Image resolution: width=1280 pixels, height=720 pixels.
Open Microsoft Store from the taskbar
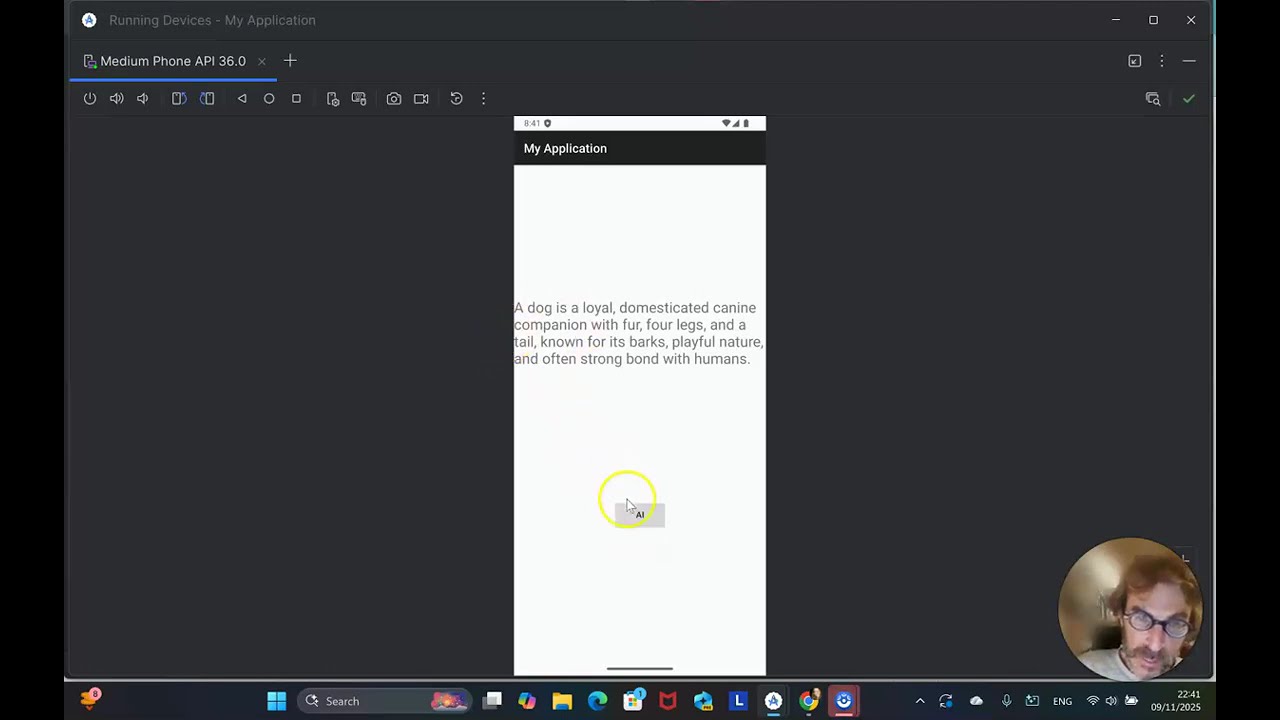633,701
